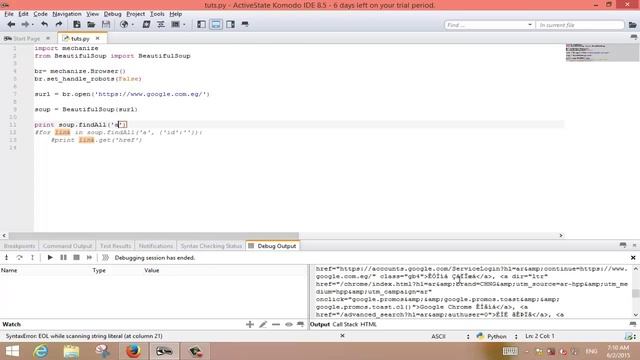
Task: Click the detach debugger icon
Action: pos(89,258)
